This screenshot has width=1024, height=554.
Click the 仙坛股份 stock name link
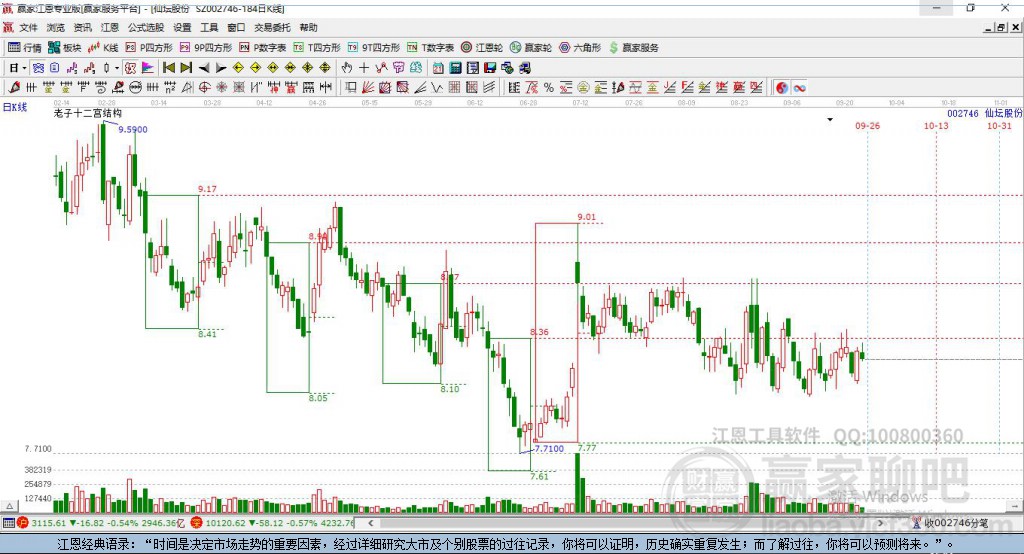point(1003,114)
